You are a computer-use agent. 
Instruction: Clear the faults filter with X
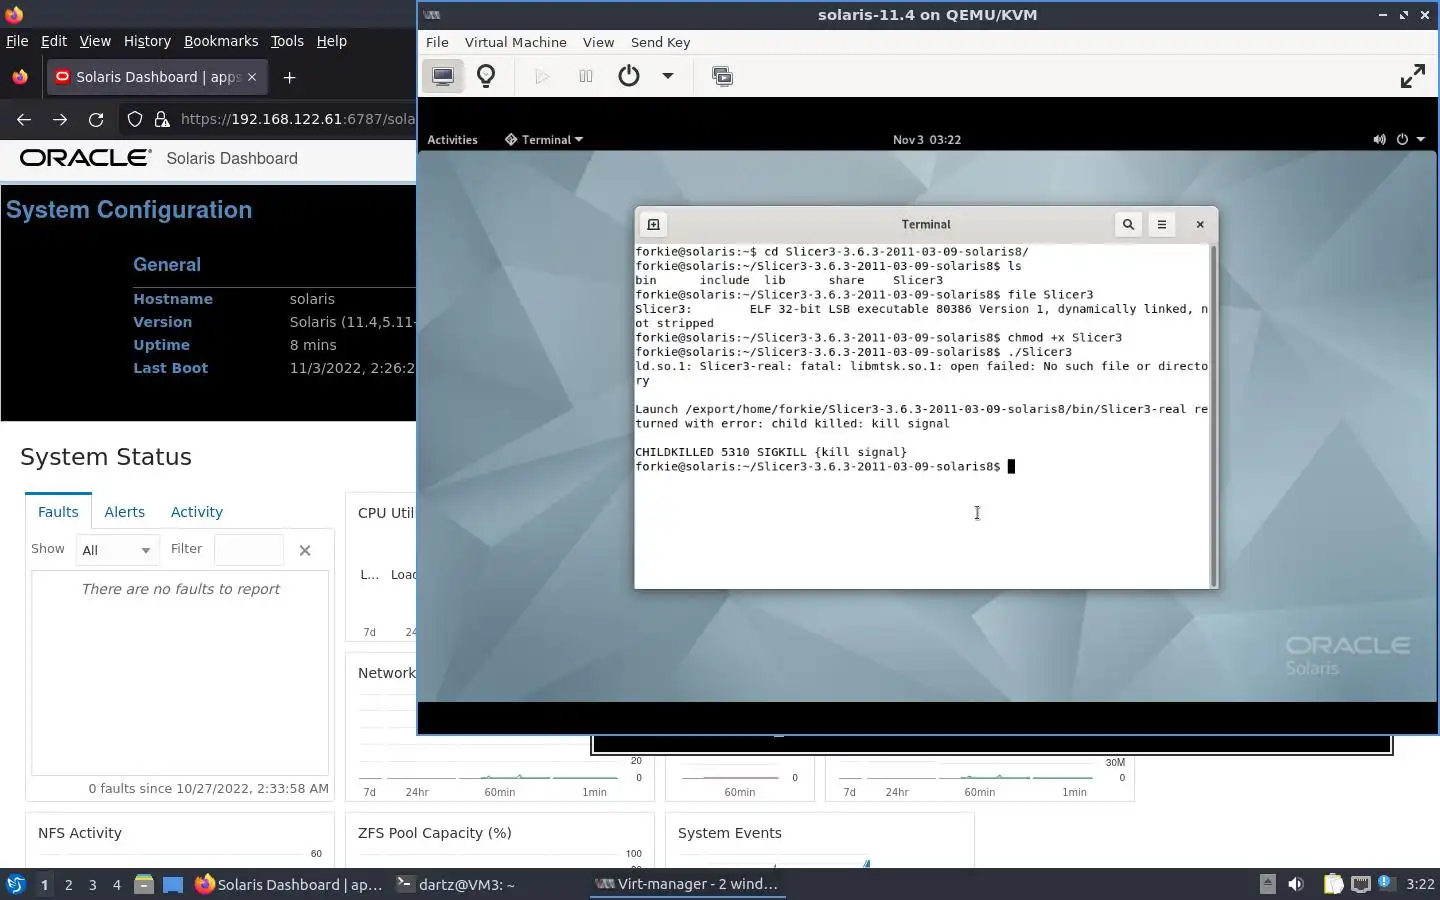(x=305, y=550)
